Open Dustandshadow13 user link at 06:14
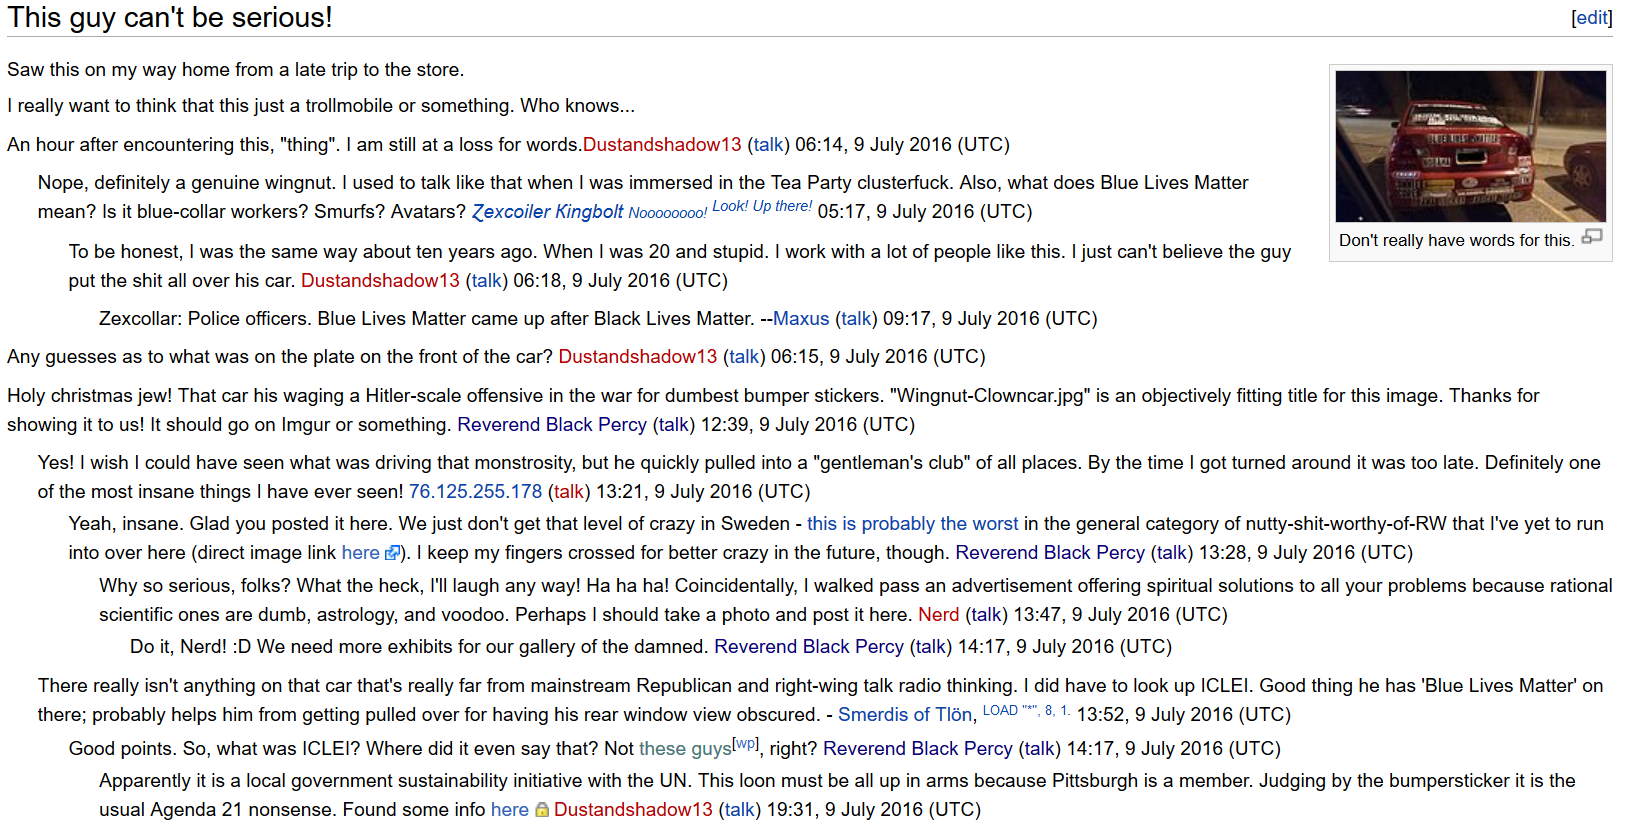This screenshot has height=838, width=1630. (662, 145)
